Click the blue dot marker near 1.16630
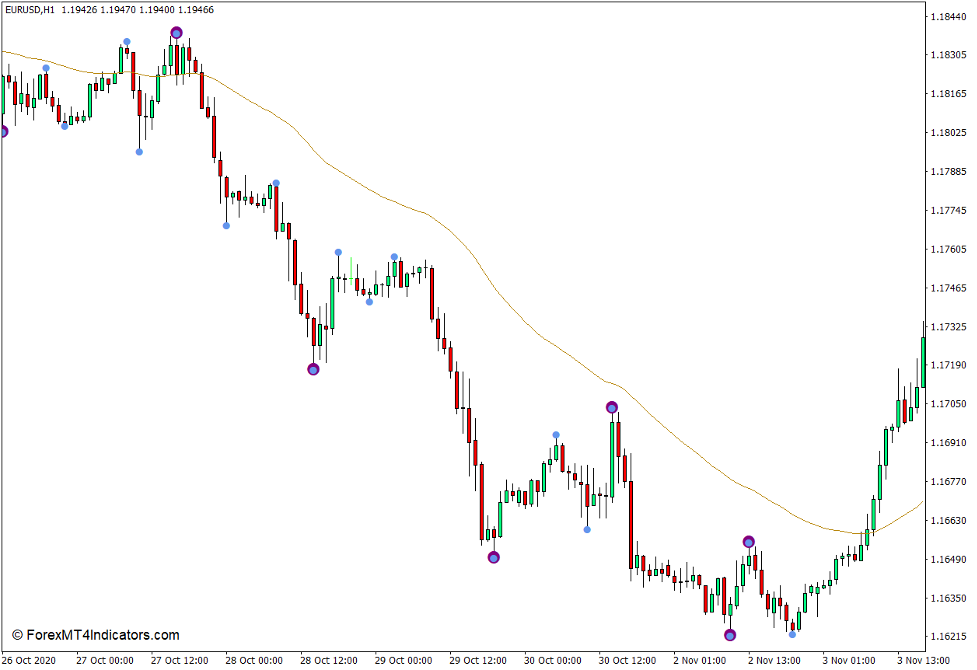Screen dimensions: 977x670 pos(589,527)
